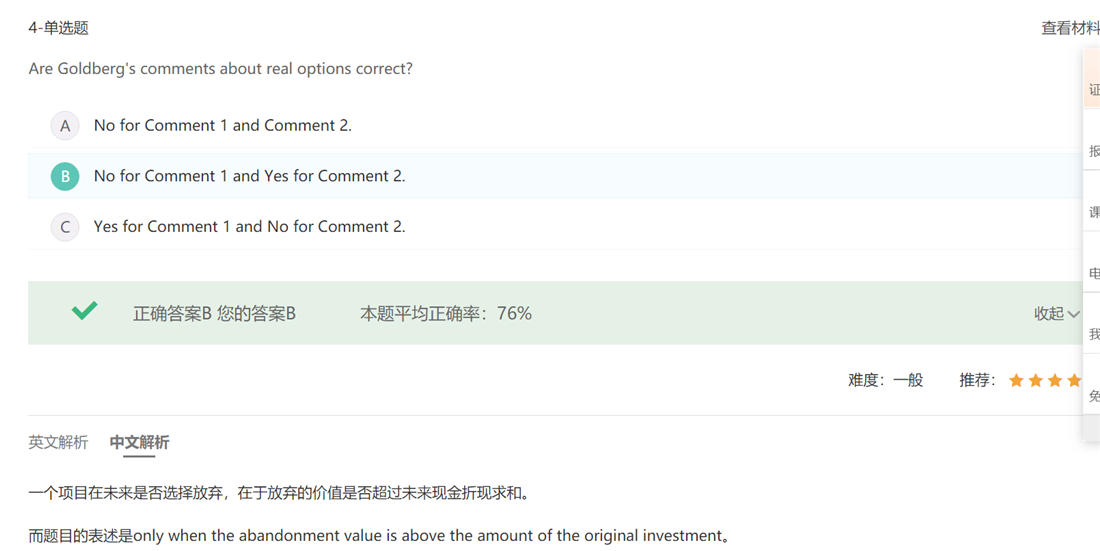Open the 课 item in the side panel
Screen dimensions: 1100x551
pyautogui.click(x=1094, y=212)
